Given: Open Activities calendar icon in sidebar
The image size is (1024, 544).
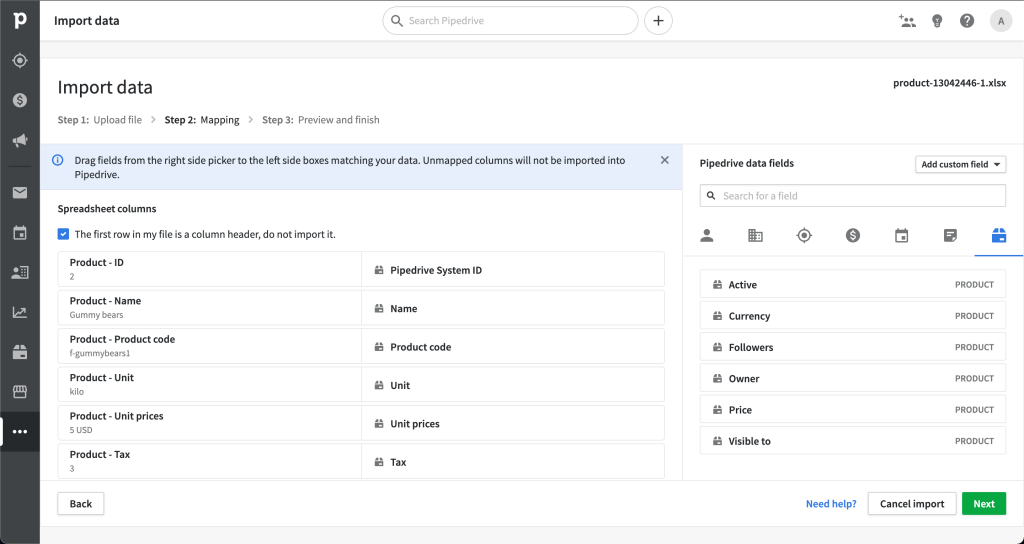Looking at the screenshot, I should pos(20,232).
